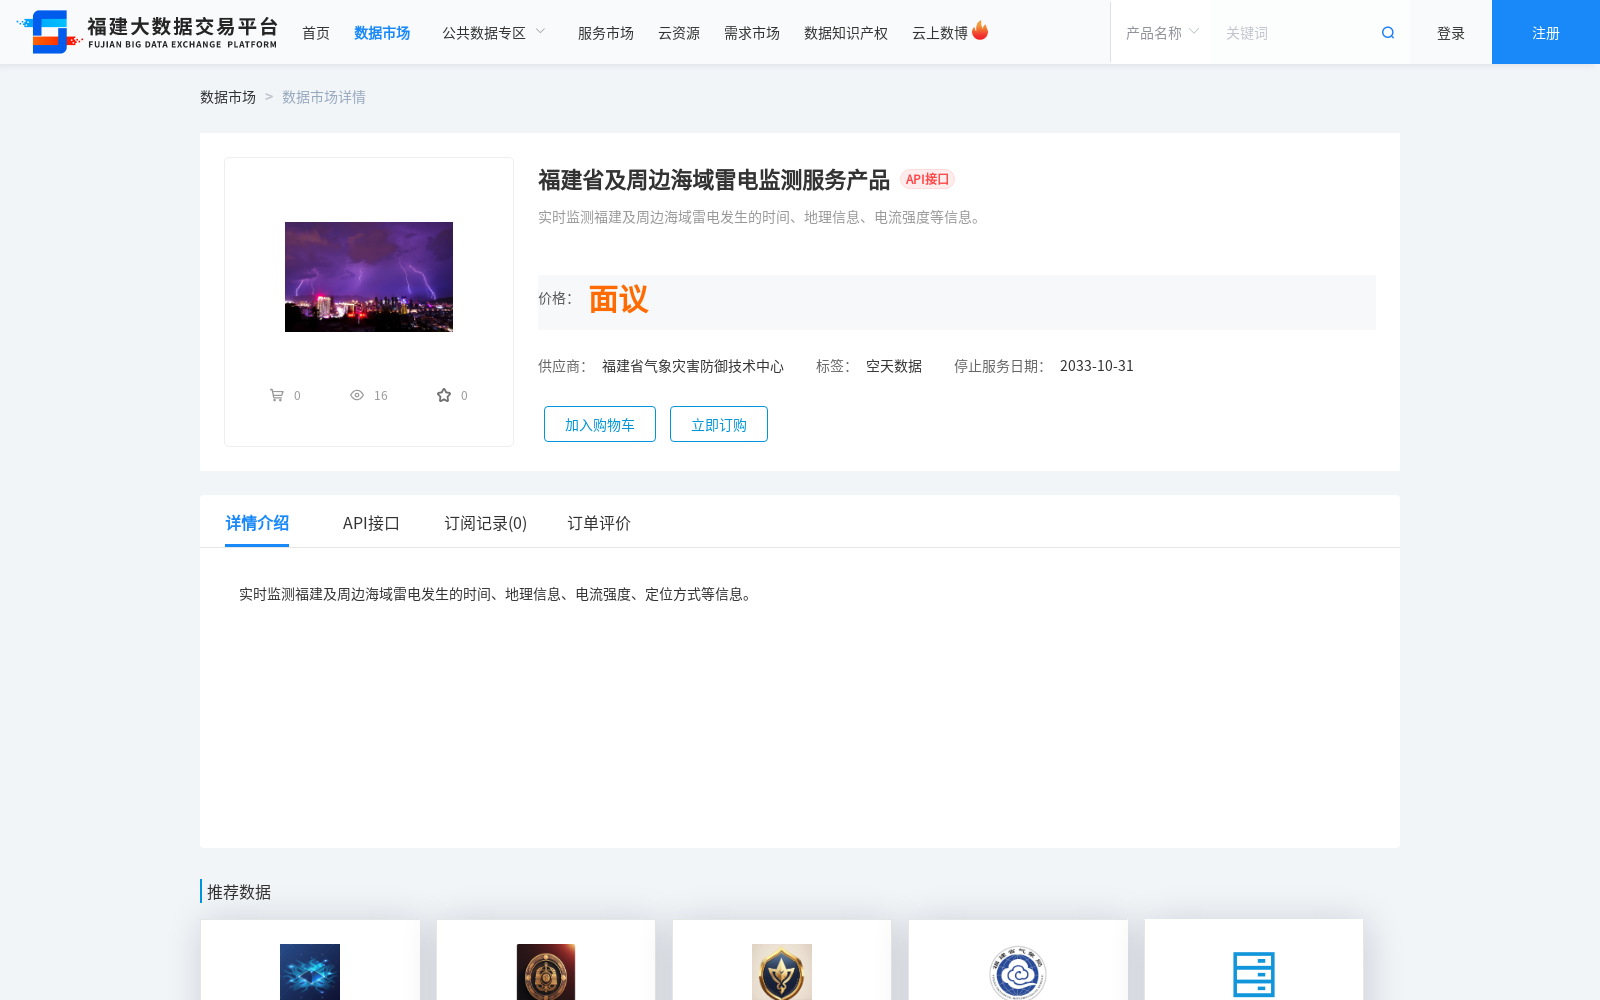The image size is (1600, 1000).
Task: Open the third recommended gold emblem thumbnail
Action: point(782,972)
